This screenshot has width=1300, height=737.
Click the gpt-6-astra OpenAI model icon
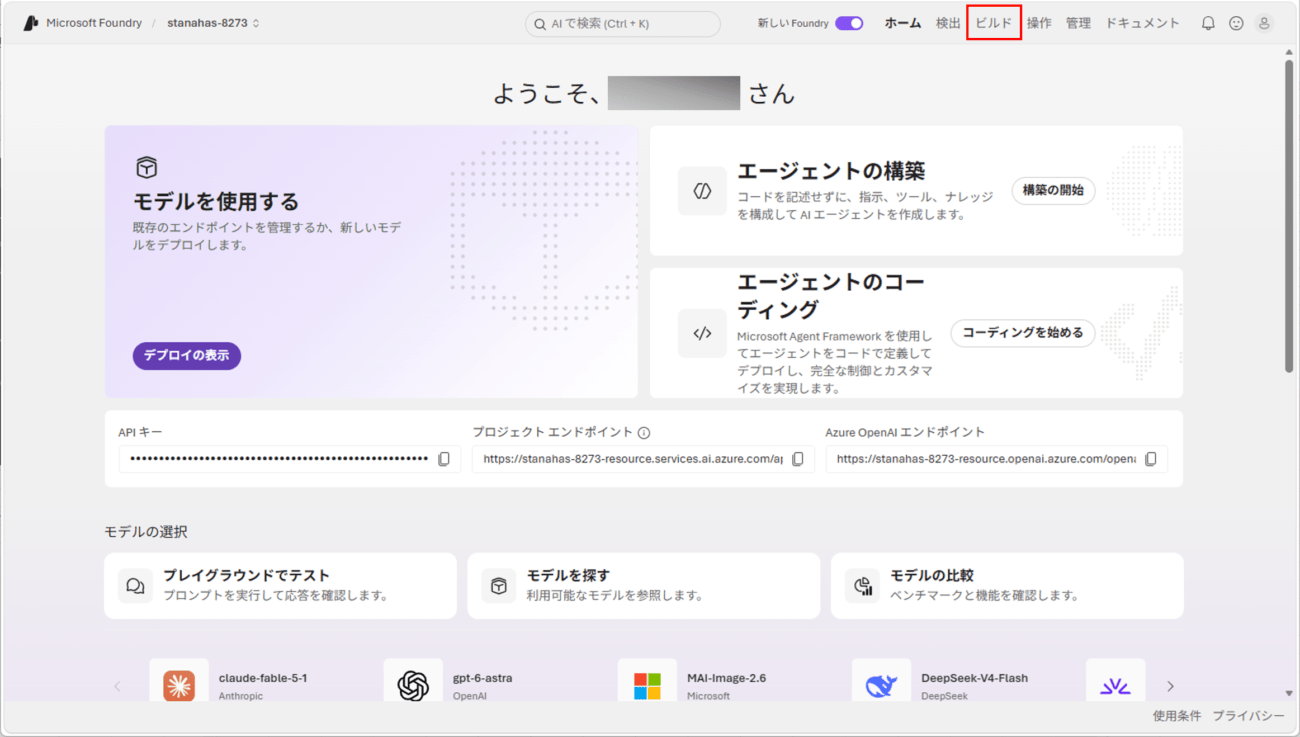pyautogui.click(x=413, y=685)
